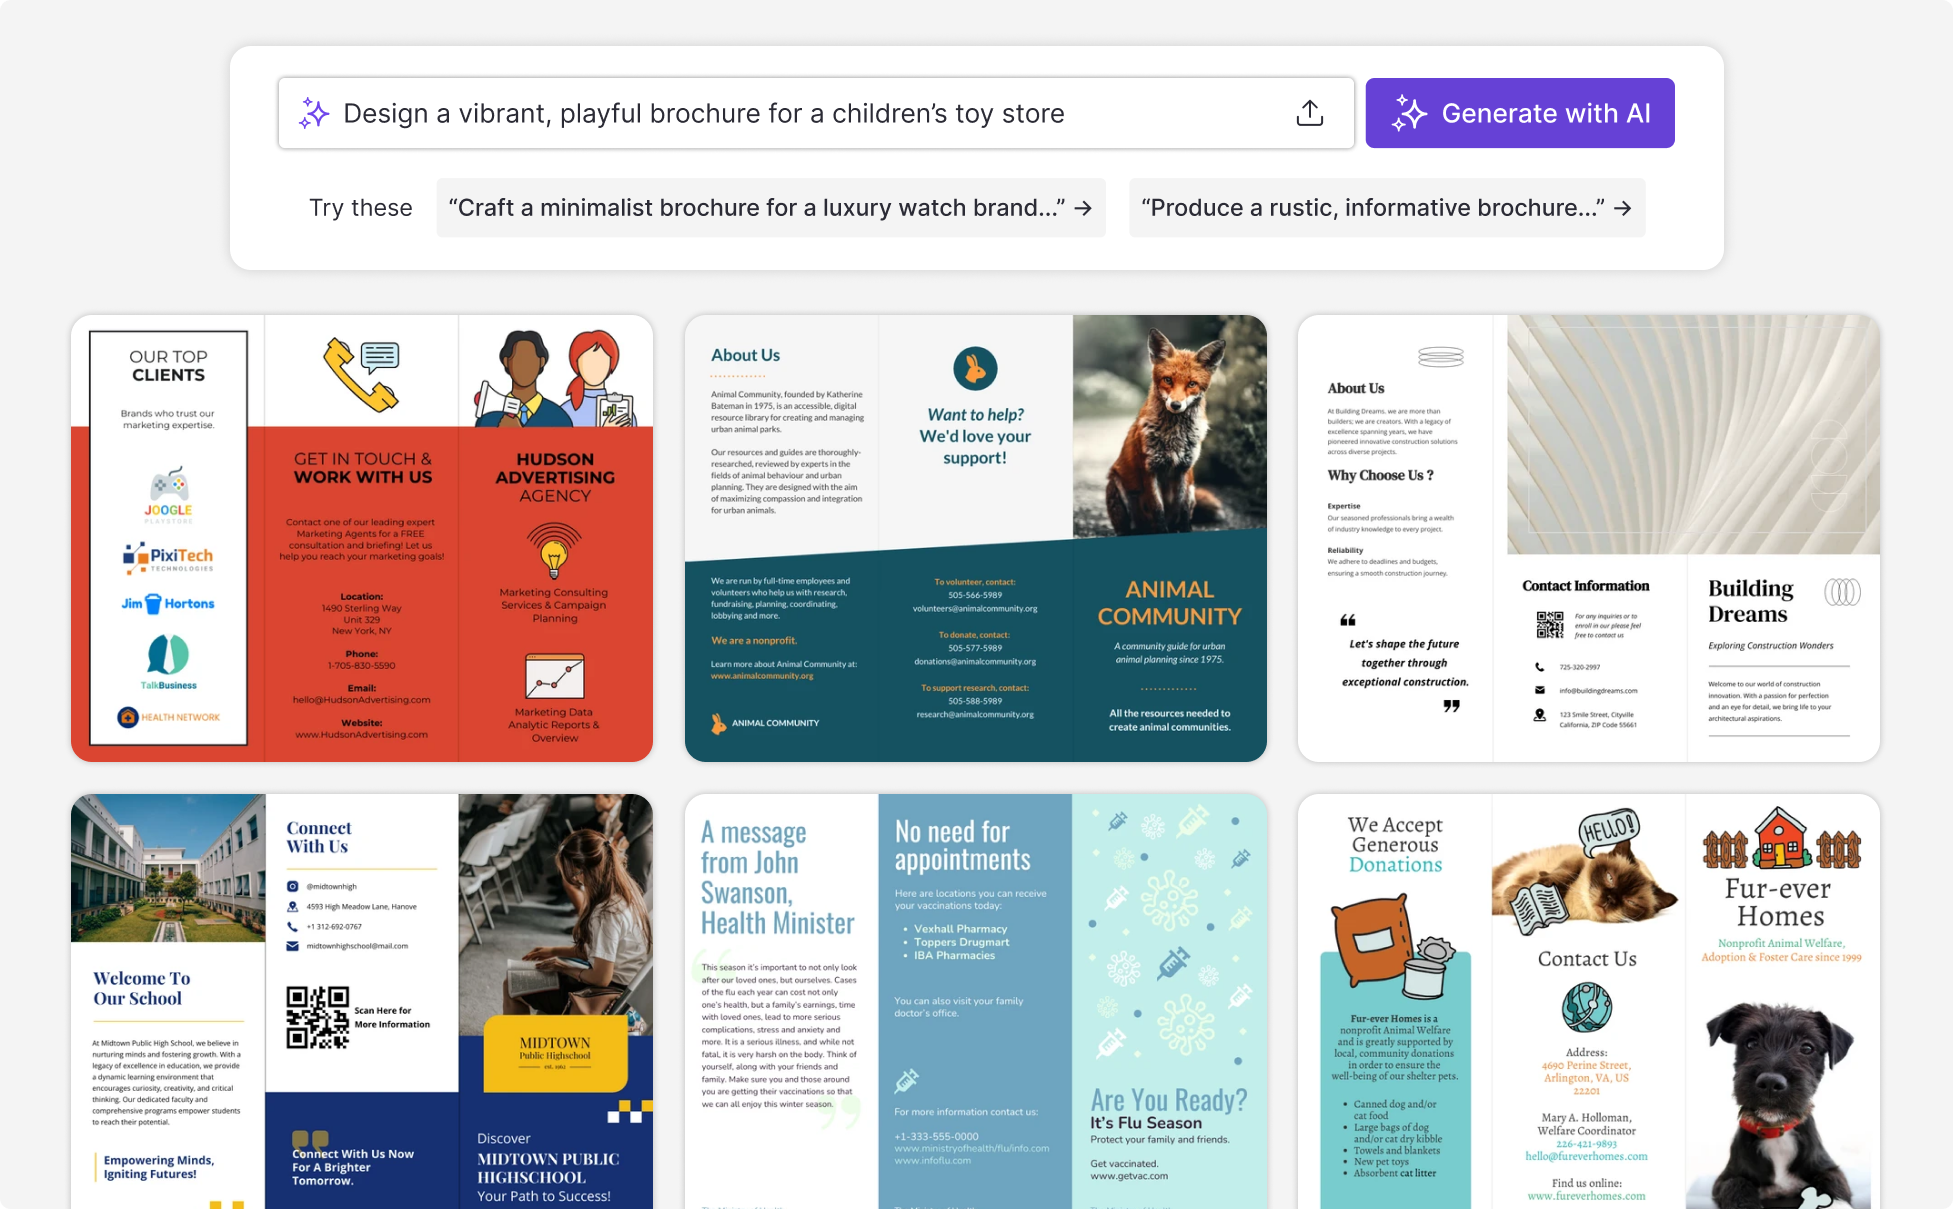Click the arrow on the luxury watch suggestion
This screenshot has height=1209, width=1953.
pyautogui.click(x=1084, y=208)
